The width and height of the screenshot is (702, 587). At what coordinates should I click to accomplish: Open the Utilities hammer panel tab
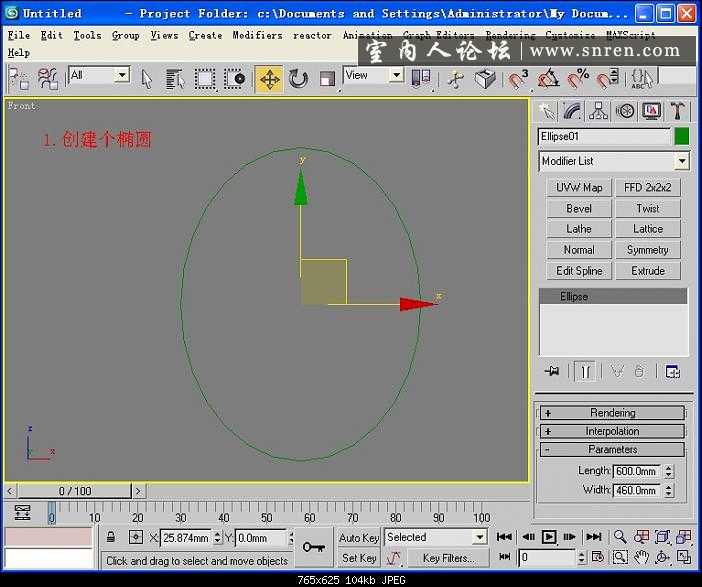click(x=678, y=111)
